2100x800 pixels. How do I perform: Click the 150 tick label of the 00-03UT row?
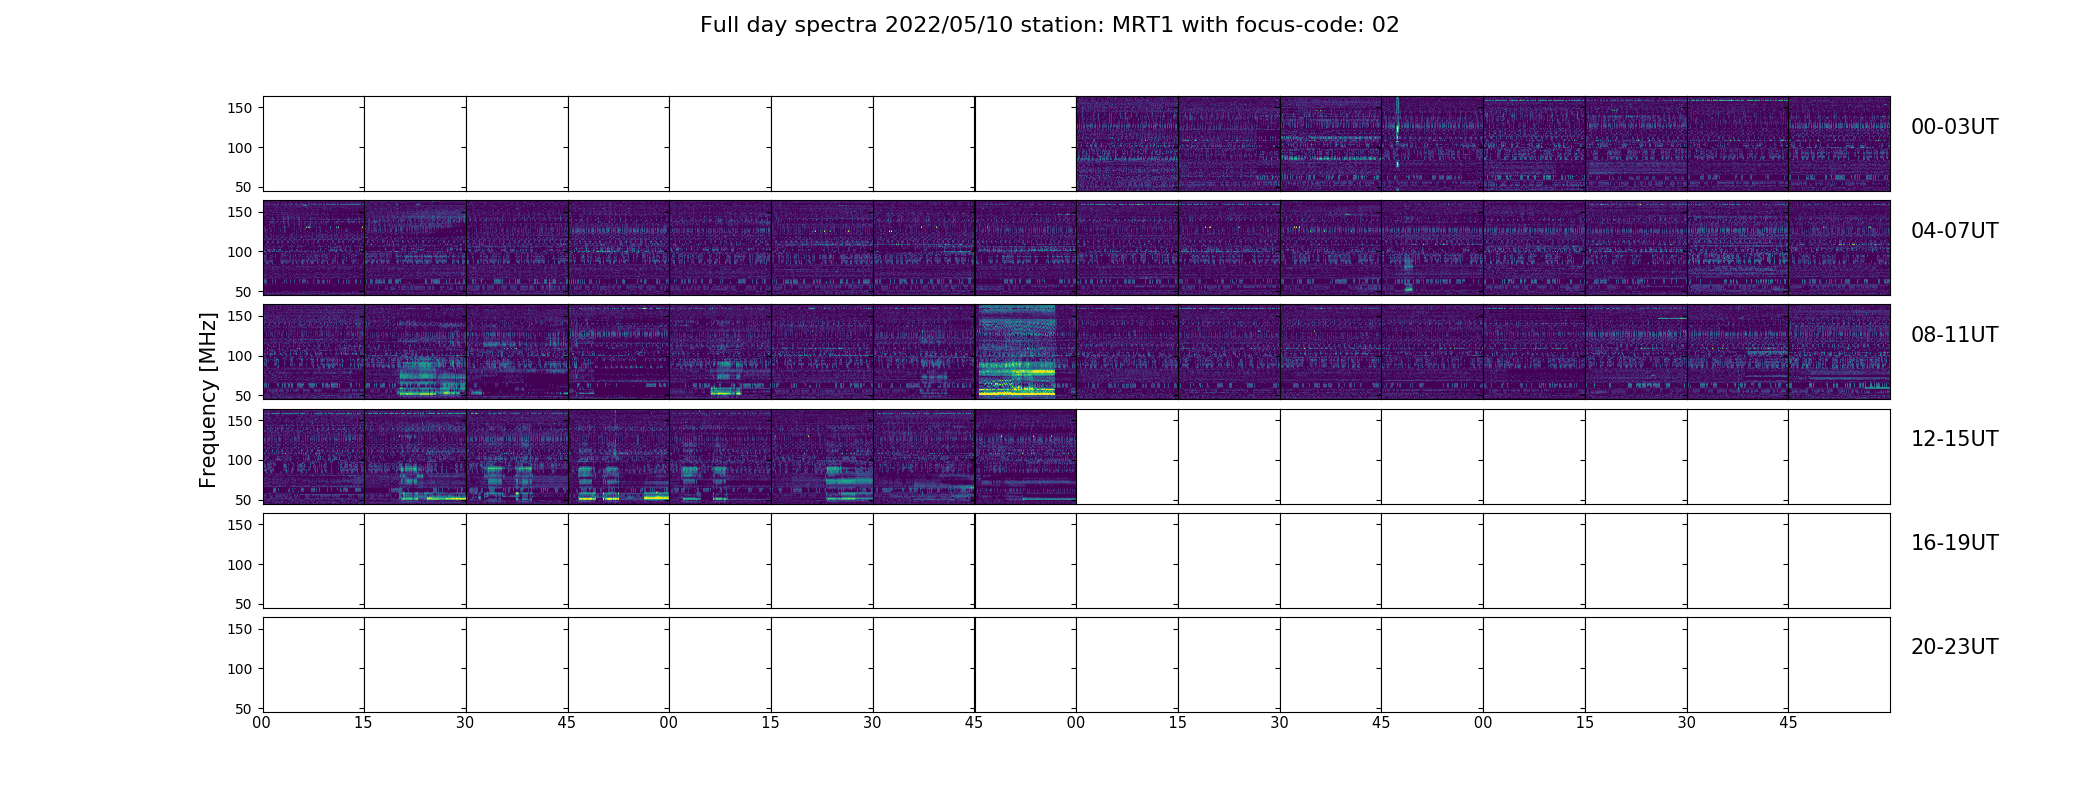(x=239, y=108)
